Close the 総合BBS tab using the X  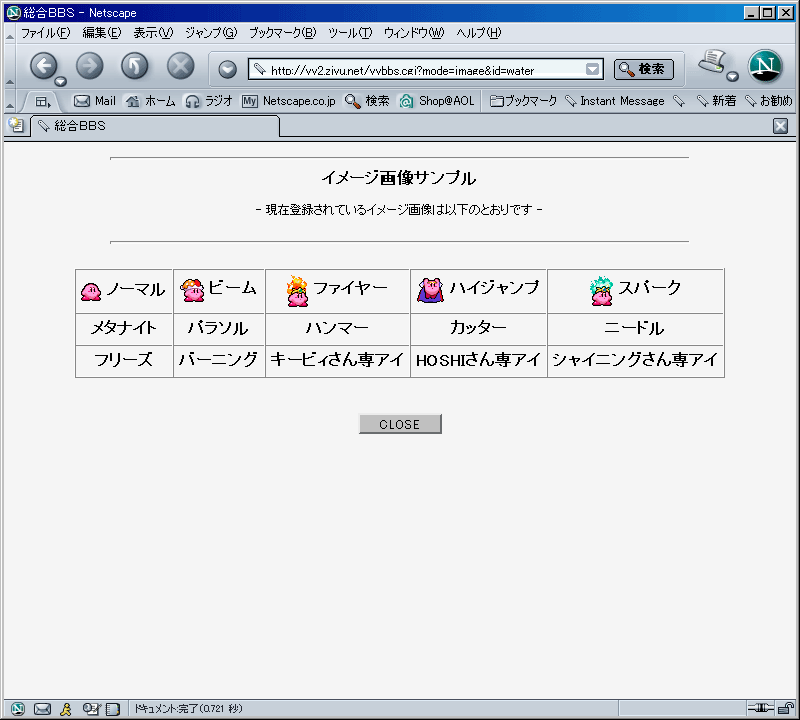(x=780, y=126)
